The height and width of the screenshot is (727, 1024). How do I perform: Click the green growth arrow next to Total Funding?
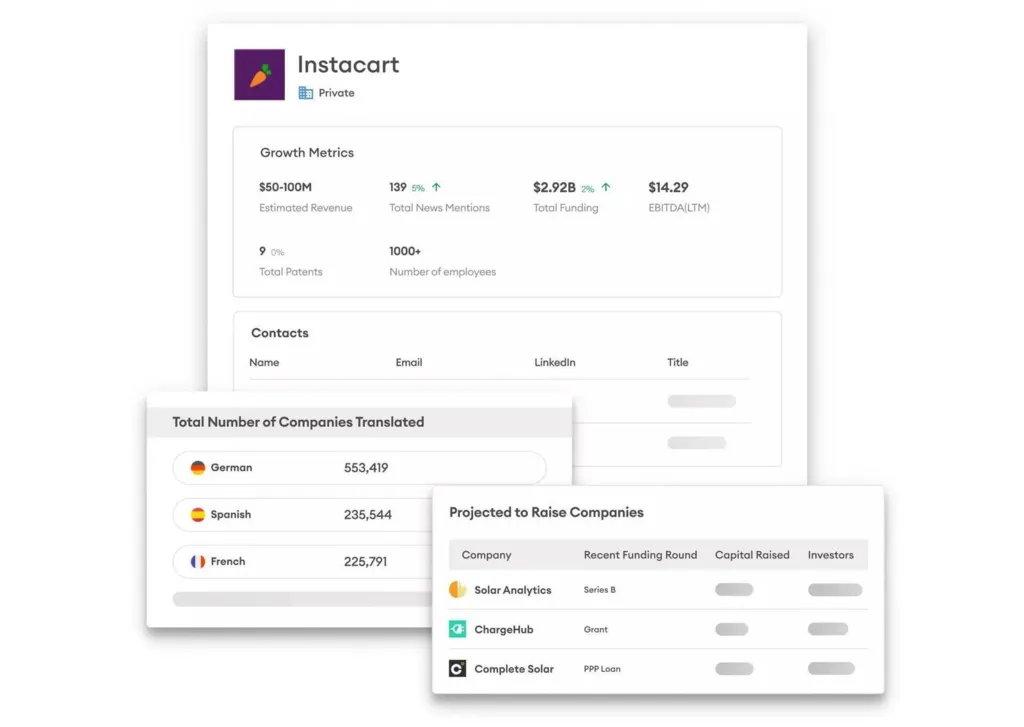604,186
